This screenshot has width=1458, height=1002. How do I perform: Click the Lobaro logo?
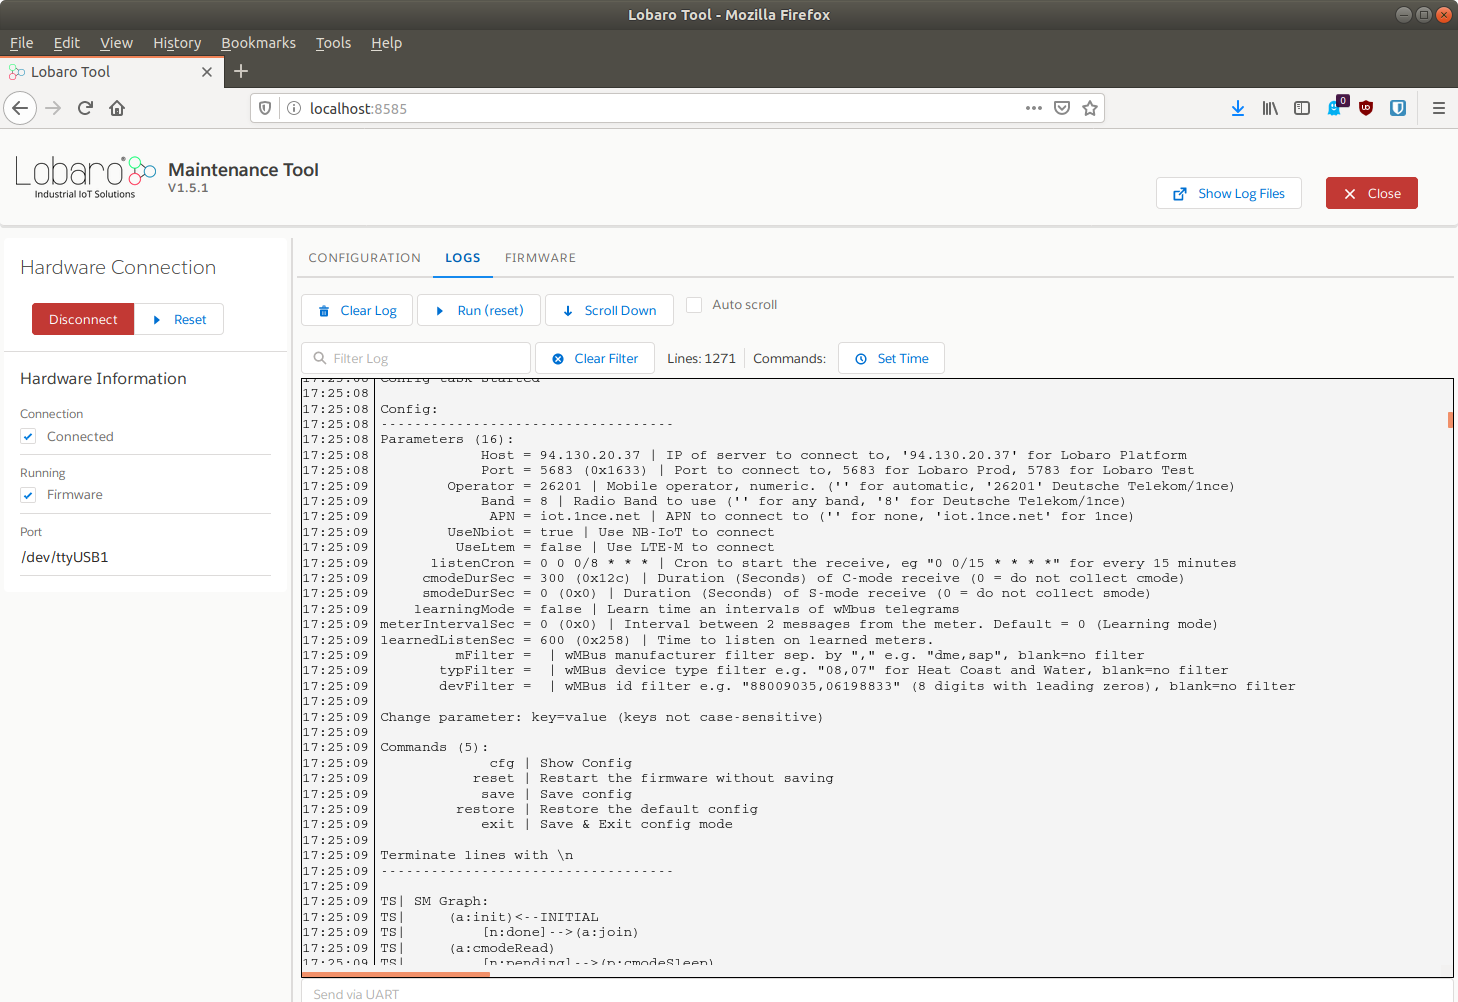click(86, 177)
